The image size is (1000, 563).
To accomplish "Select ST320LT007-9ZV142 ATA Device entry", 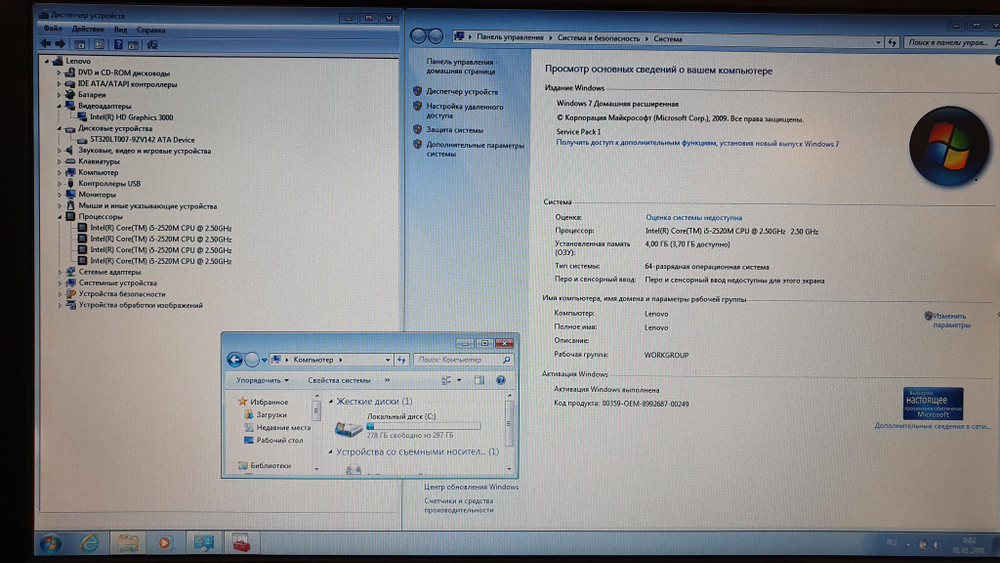I will point(142,140).
